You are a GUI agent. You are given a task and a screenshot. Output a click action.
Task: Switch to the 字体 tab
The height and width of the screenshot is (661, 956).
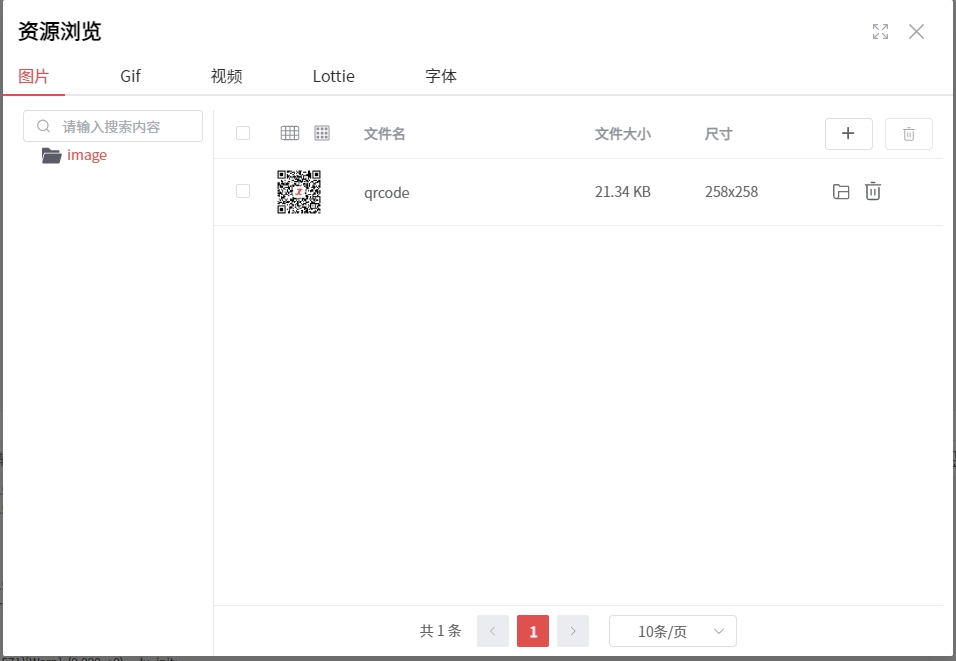pos(441,76)
